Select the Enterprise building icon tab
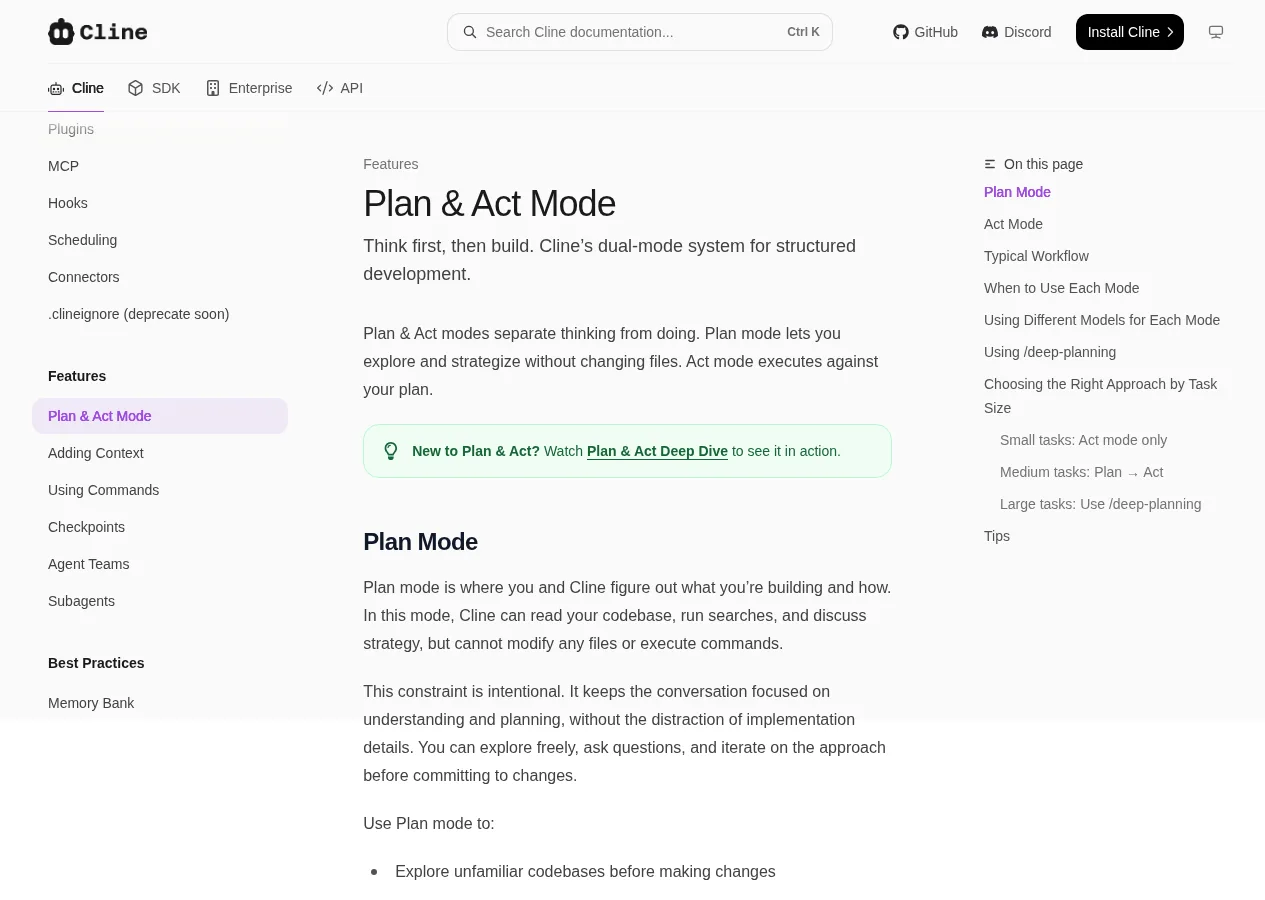The width and height of the screenshot is (1265, 900). (213, 88)
